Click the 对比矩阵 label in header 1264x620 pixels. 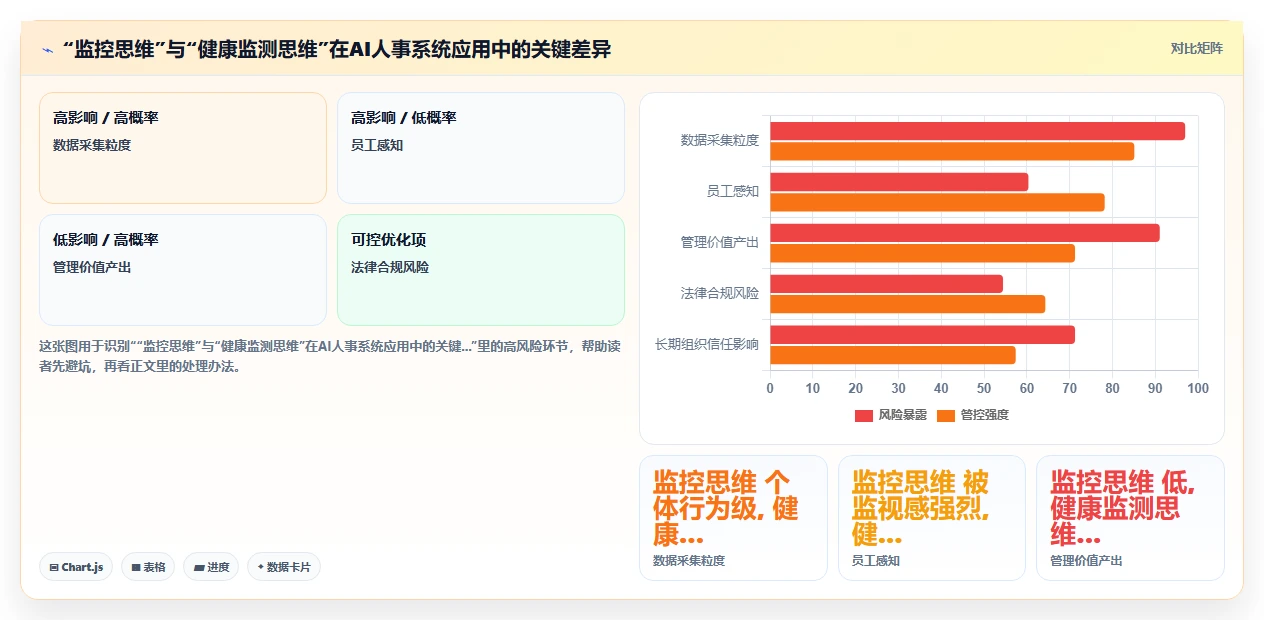point(1196,48)
